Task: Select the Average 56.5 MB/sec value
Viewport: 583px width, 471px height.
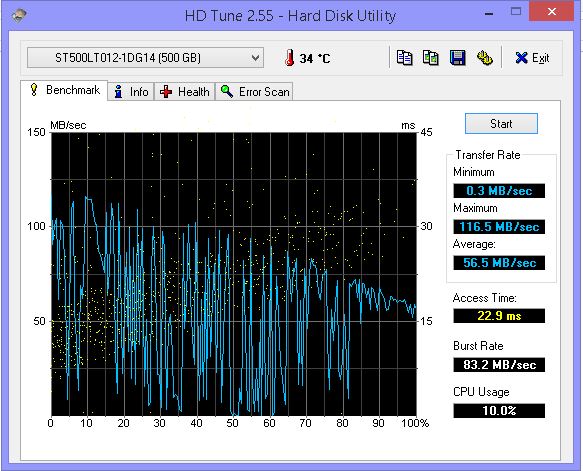Action: [x=499, y=262]
